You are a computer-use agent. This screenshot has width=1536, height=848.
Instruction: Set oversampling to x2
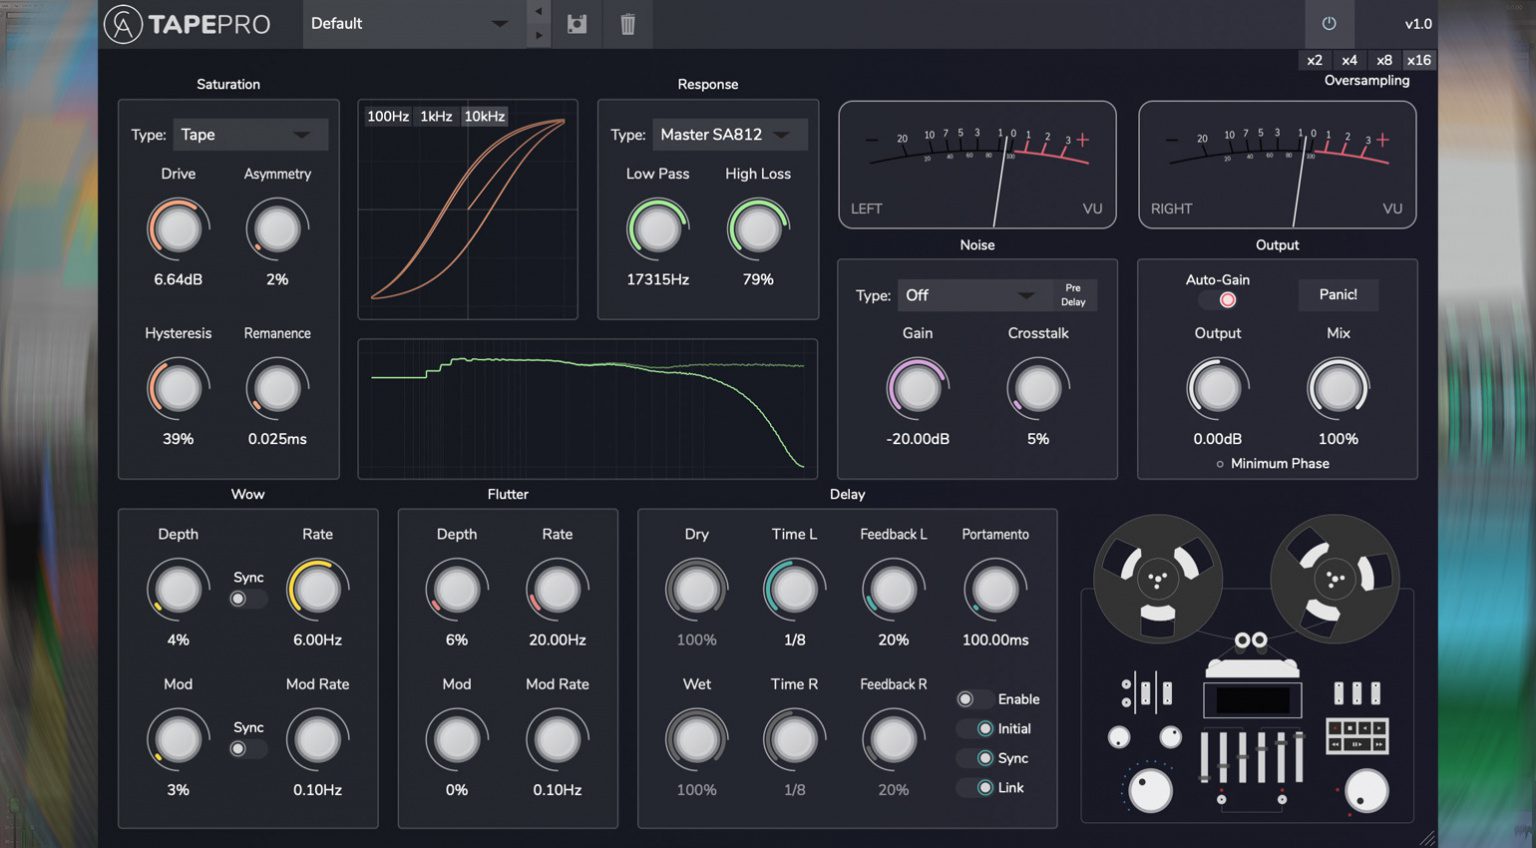[1314, 60]
